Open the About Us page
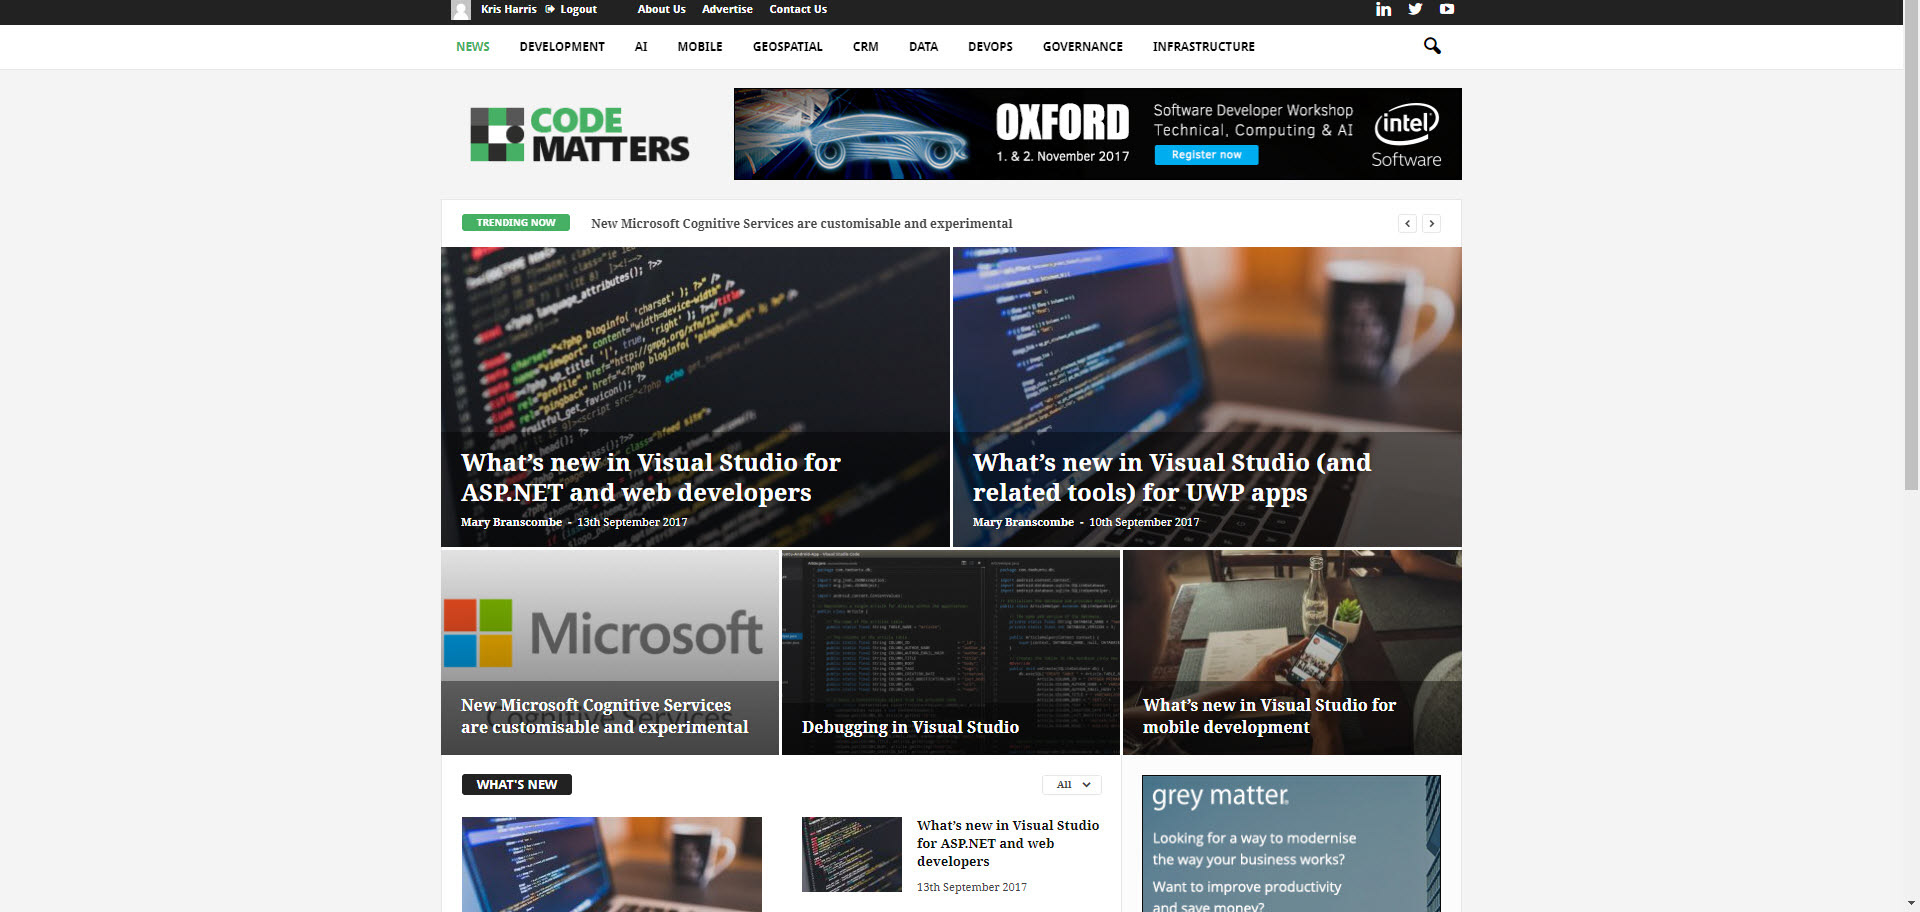This screenshot has width=1920, height=912. click(x=662, y=9)
